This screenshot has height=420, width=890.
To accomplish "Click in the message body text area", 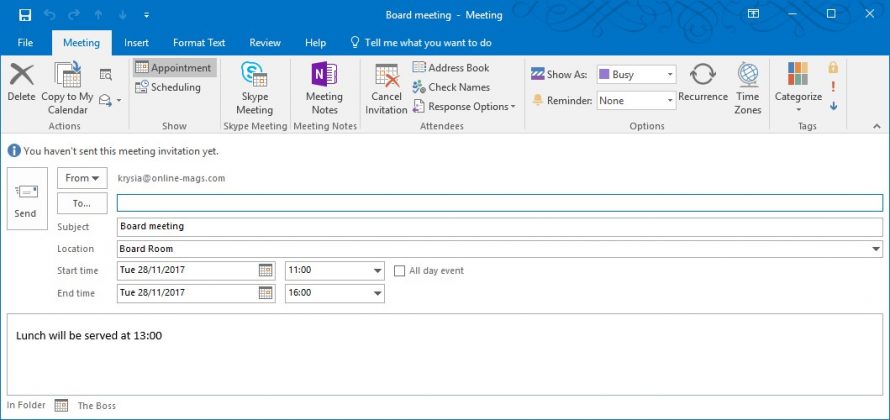I will [445, 354].
